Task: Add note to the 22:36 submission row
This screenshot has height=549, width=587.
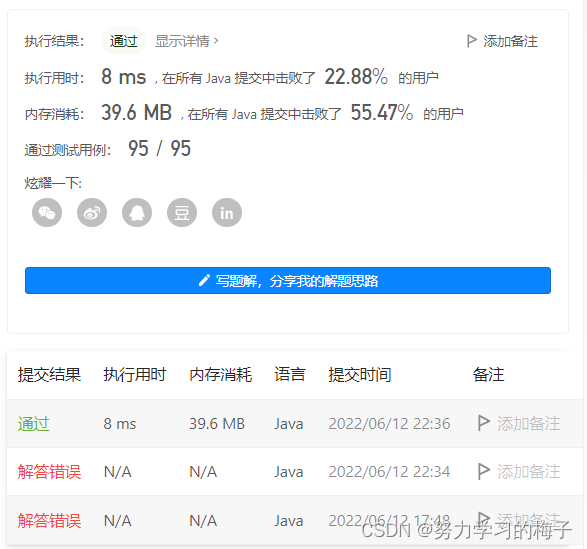Action: (x=529, y=424)
